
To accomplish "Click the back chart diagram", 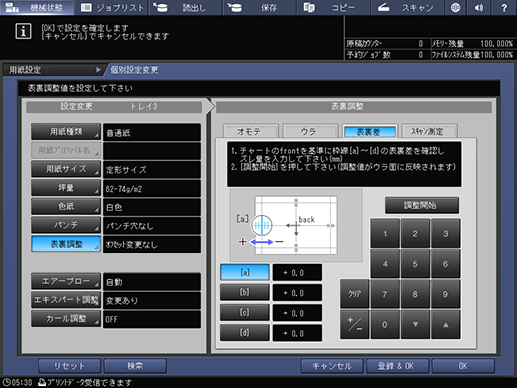I will coord(296,225).
